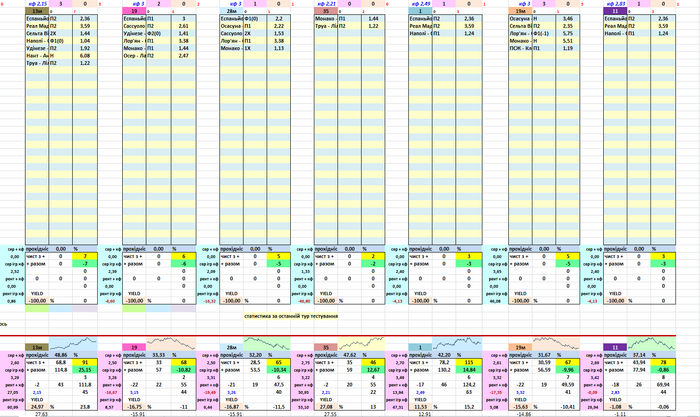Click the odds cell 5,51

[x=568, y=41]
